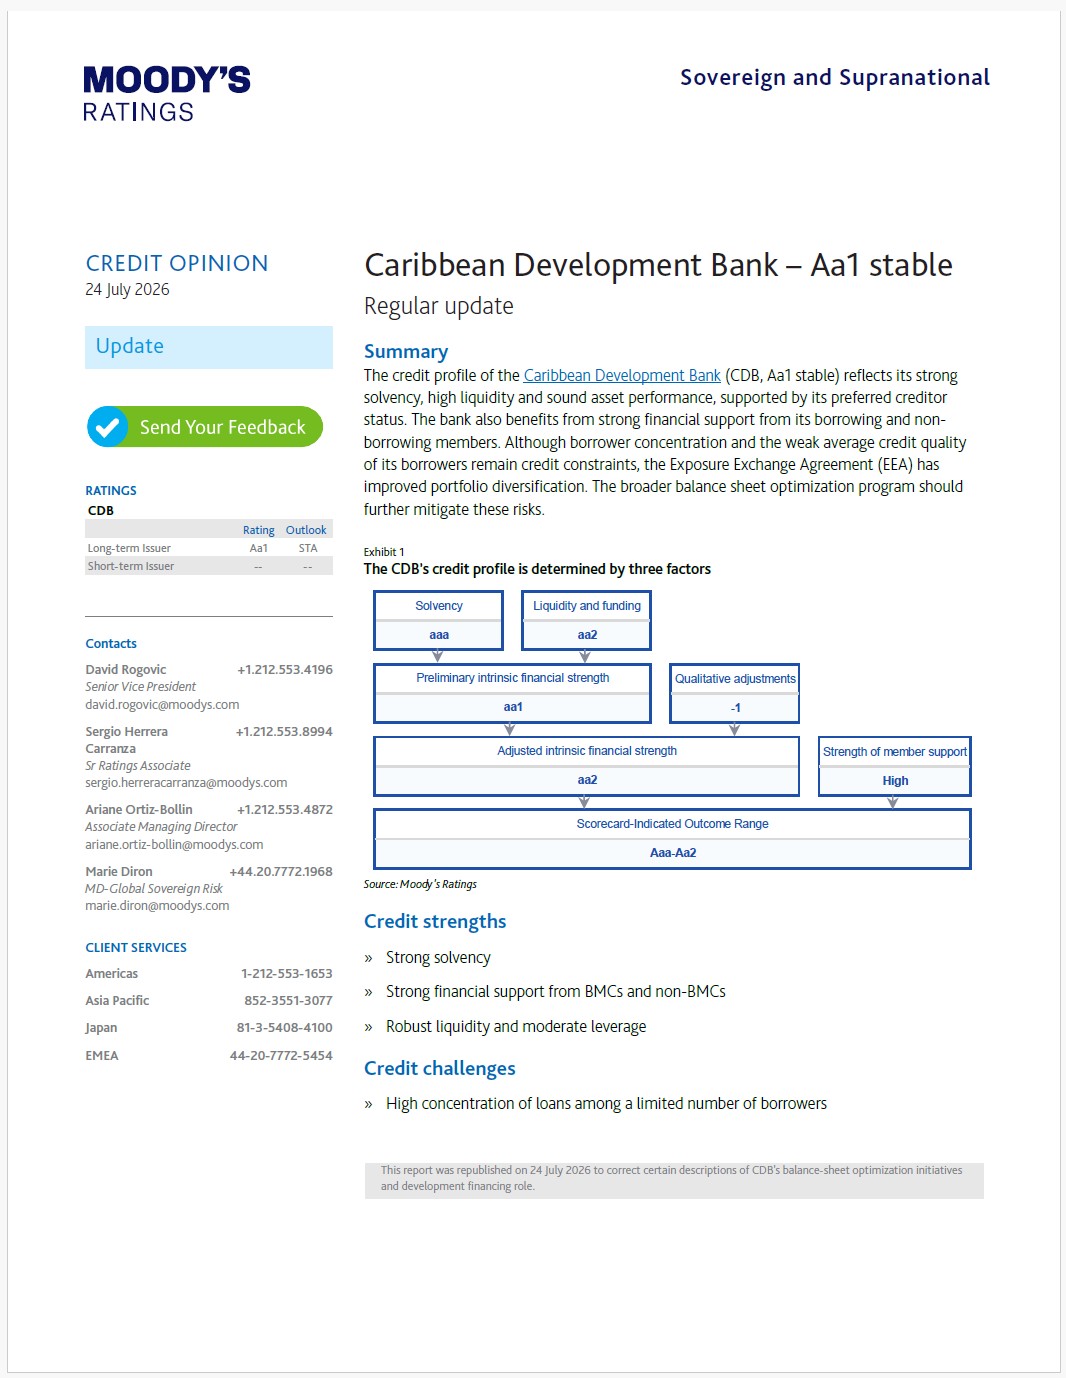Click the aaa value under Solvency
Image resolution: width=1066 pixels, height=1378 pixels.
coord(439,635)
